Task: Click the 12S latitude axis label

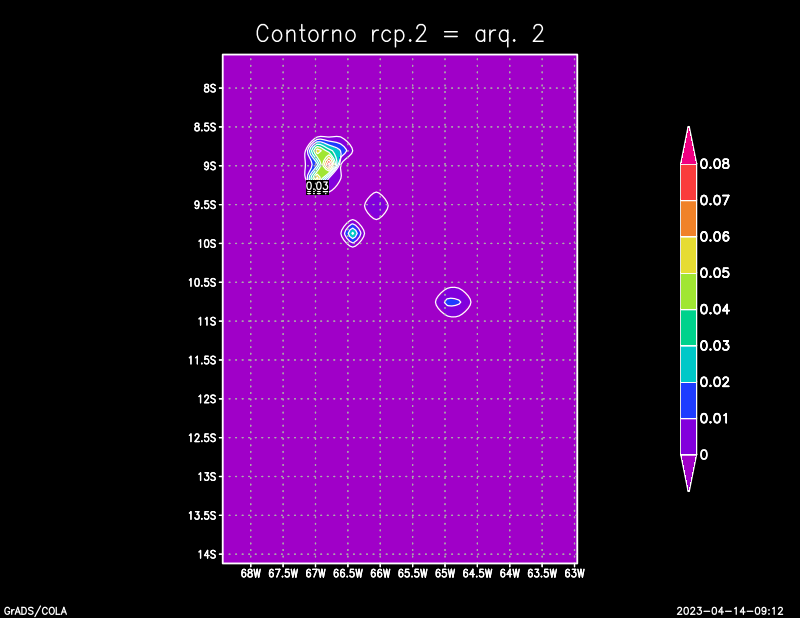Action: pyautogui.click(x=209, y=399)
